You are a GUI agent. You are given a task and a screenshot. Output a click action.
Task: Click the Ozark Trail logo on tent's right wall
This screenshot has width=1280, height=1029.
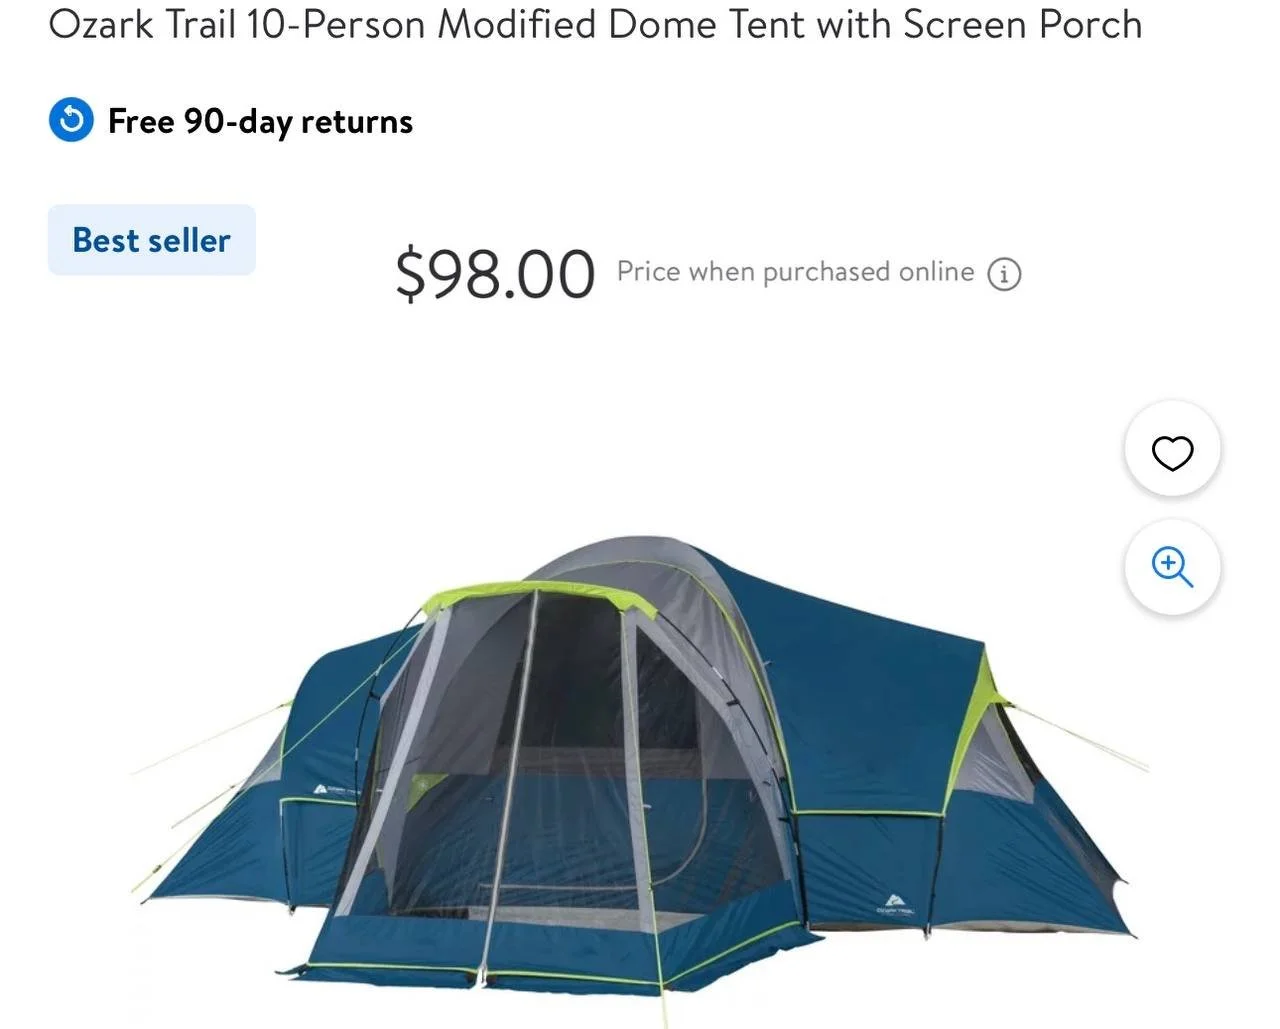893,904
